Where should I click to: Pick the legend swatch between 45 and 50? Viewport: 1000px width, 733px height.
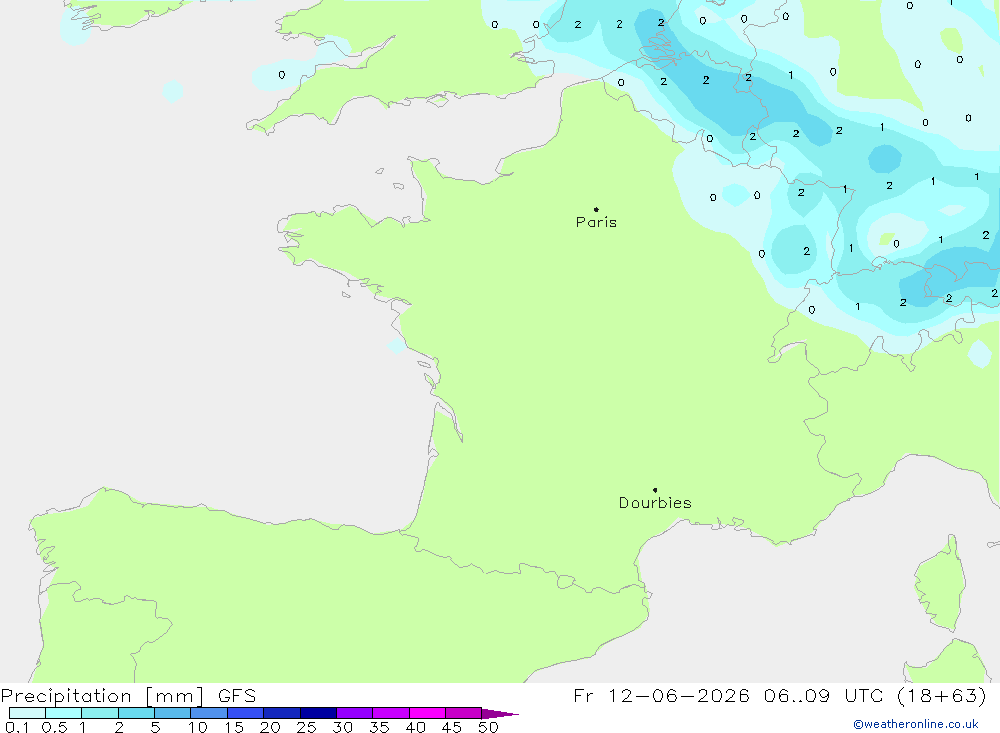tap(464, 713)
